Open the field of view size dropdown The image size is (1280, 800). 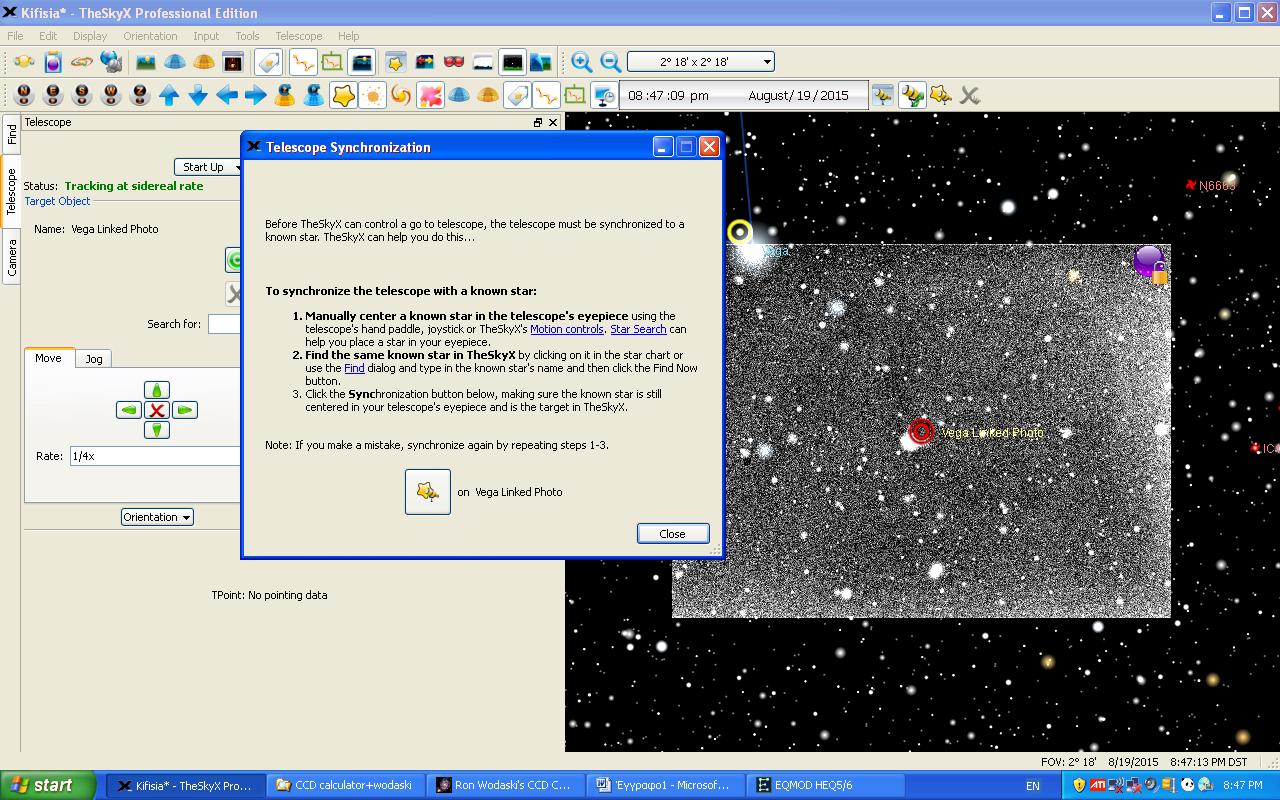701,62
